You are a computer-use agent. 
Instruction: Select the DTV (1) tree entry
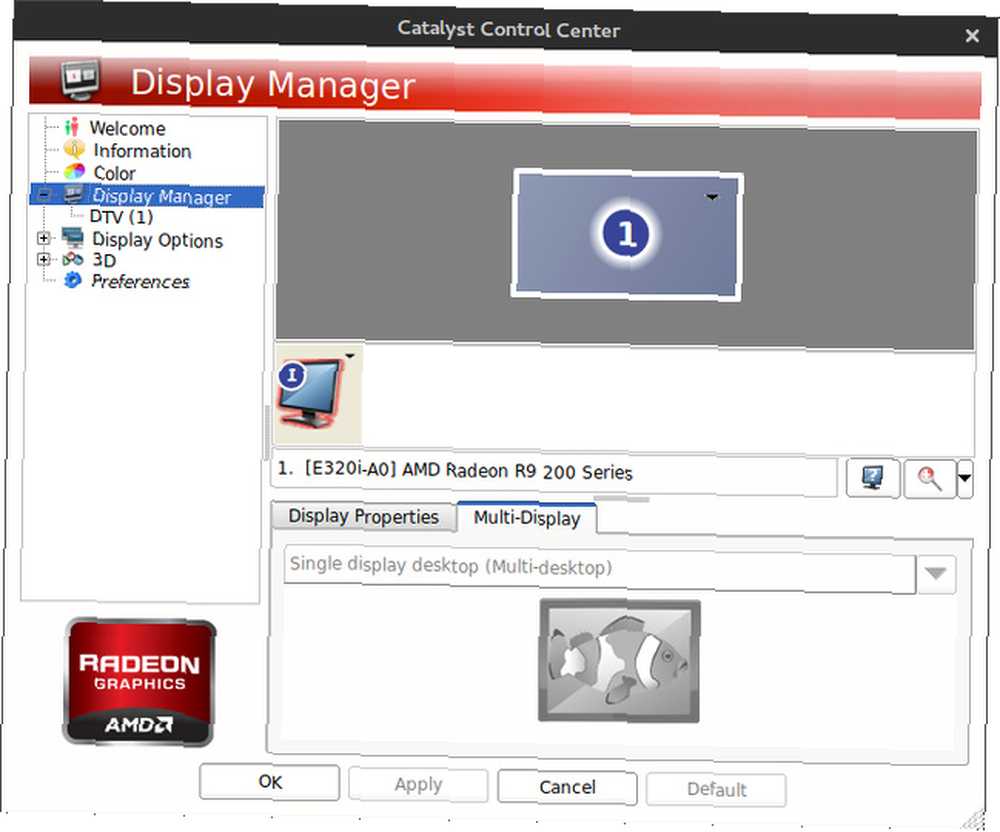click(x=121, y=217)
